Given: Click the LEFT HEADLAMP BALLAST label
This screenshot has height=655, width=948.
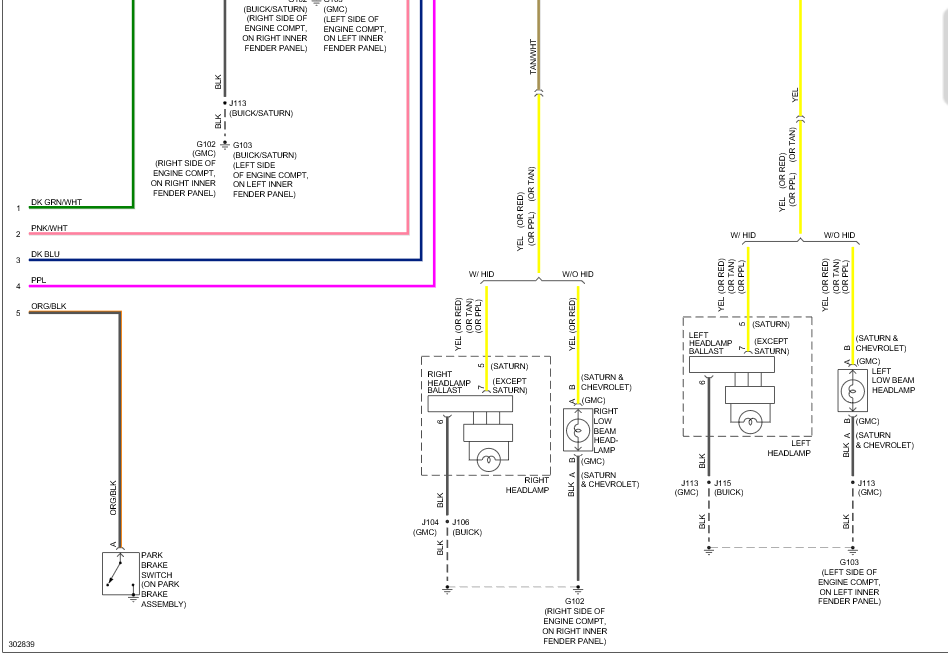Looking at the screenshot, I should click(x=710, y=343).
